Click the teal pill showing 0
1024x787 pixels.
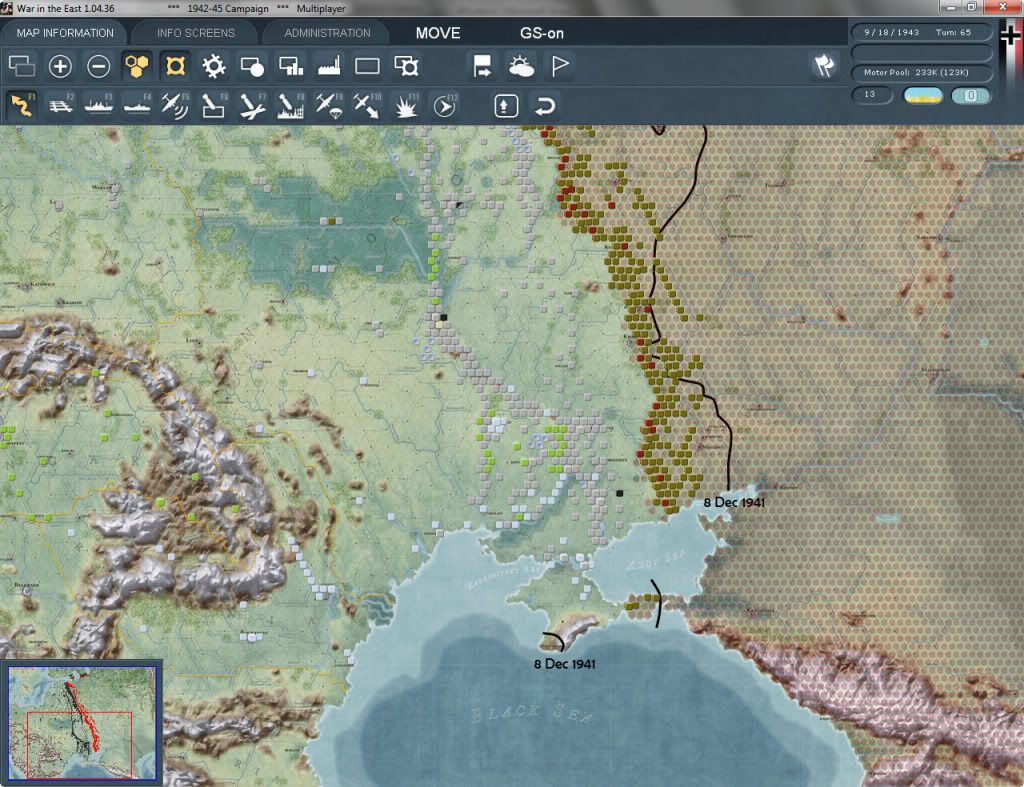tap(970, 95)
